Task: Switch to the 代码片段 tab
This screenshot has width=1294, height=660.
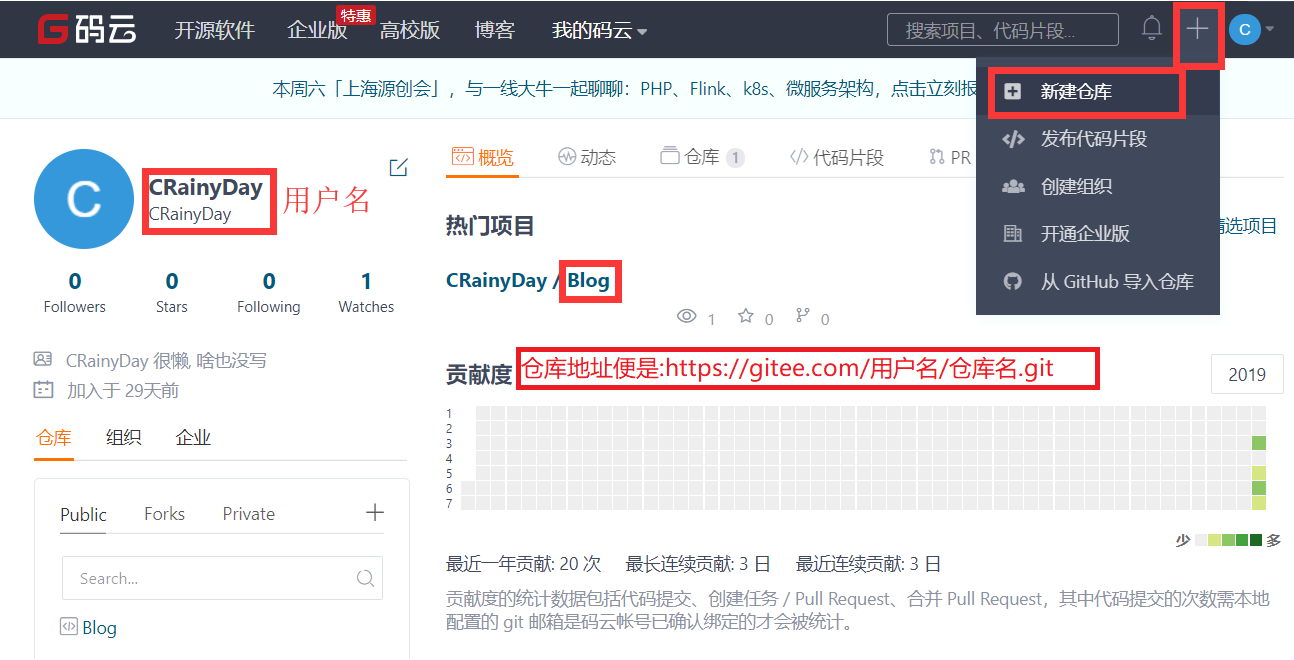Action: (x=837, y=157)
